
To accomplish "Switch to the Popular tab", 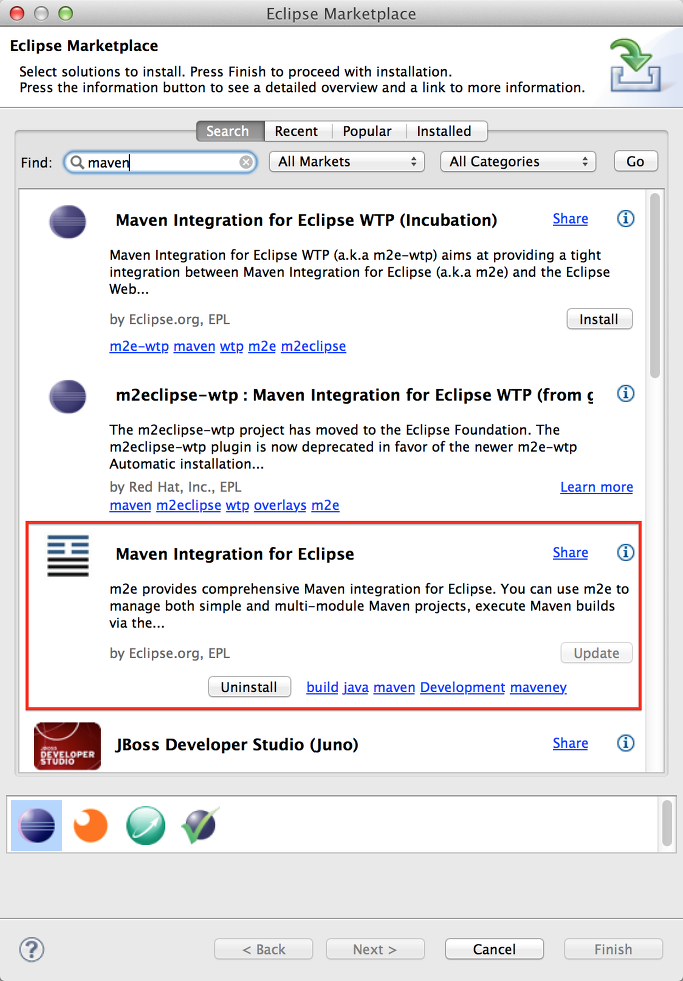I will pyautogui.click(x=367, y=131).
